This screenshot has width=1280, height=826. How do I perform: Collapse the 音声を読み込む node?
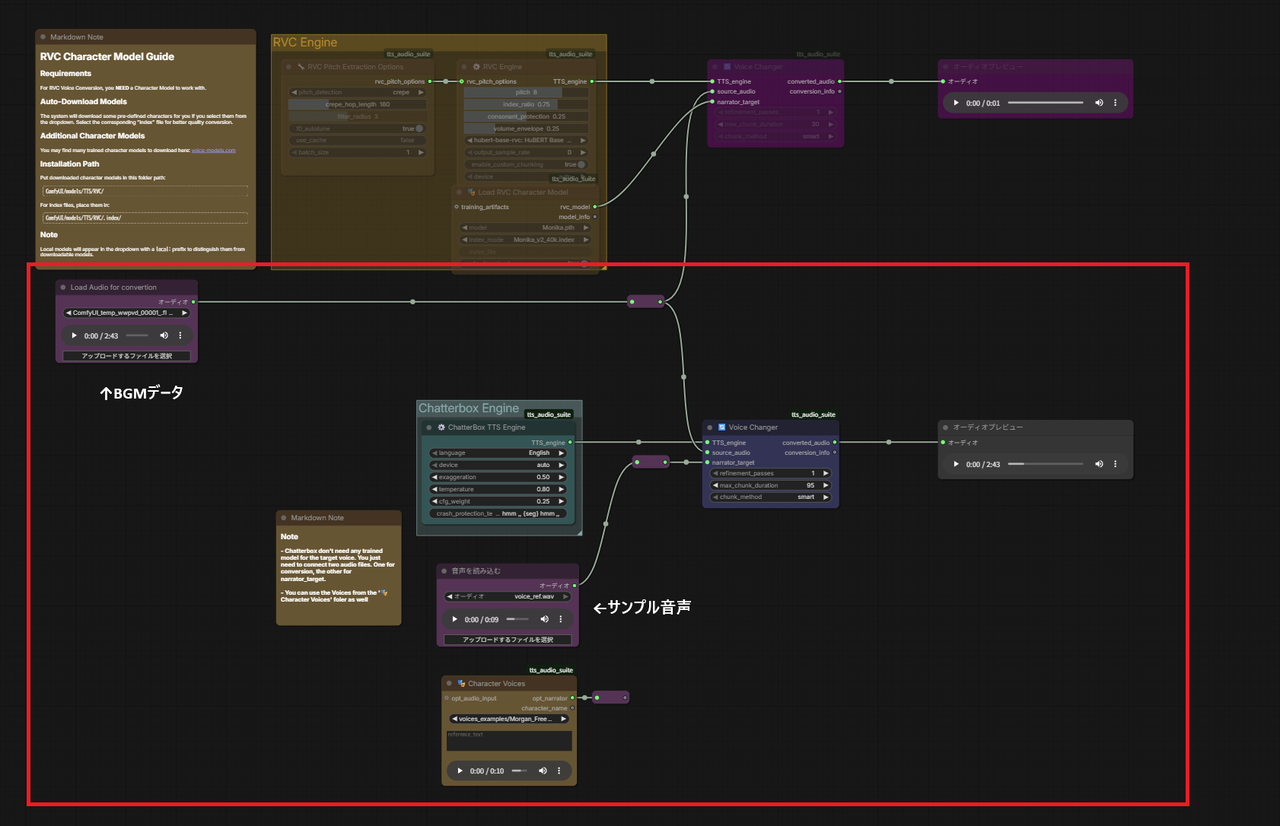[443, 571]
